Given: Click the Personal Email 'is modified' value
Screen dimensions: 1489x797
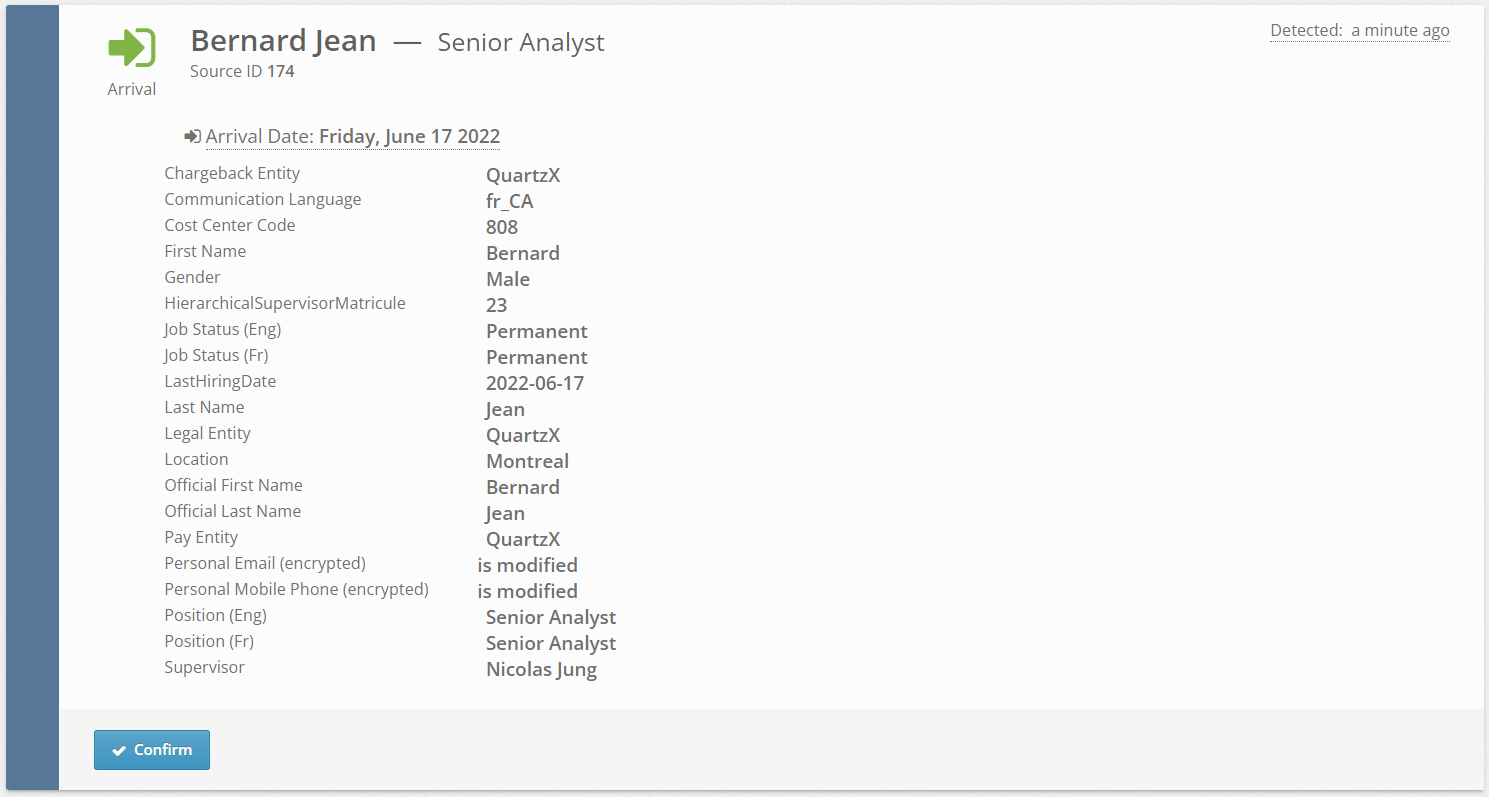Looking at the screenshot, I should (527, 565).
